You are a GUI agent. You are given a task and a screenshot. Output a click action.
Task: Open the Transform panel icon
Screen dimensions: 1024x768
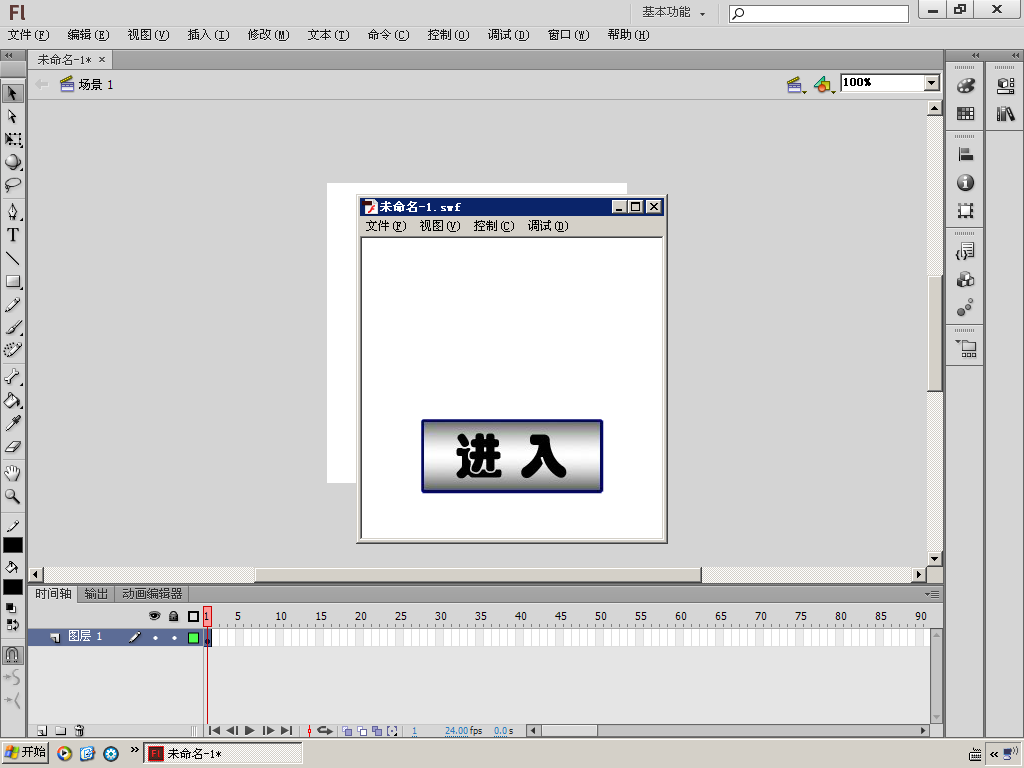(965, 211)
